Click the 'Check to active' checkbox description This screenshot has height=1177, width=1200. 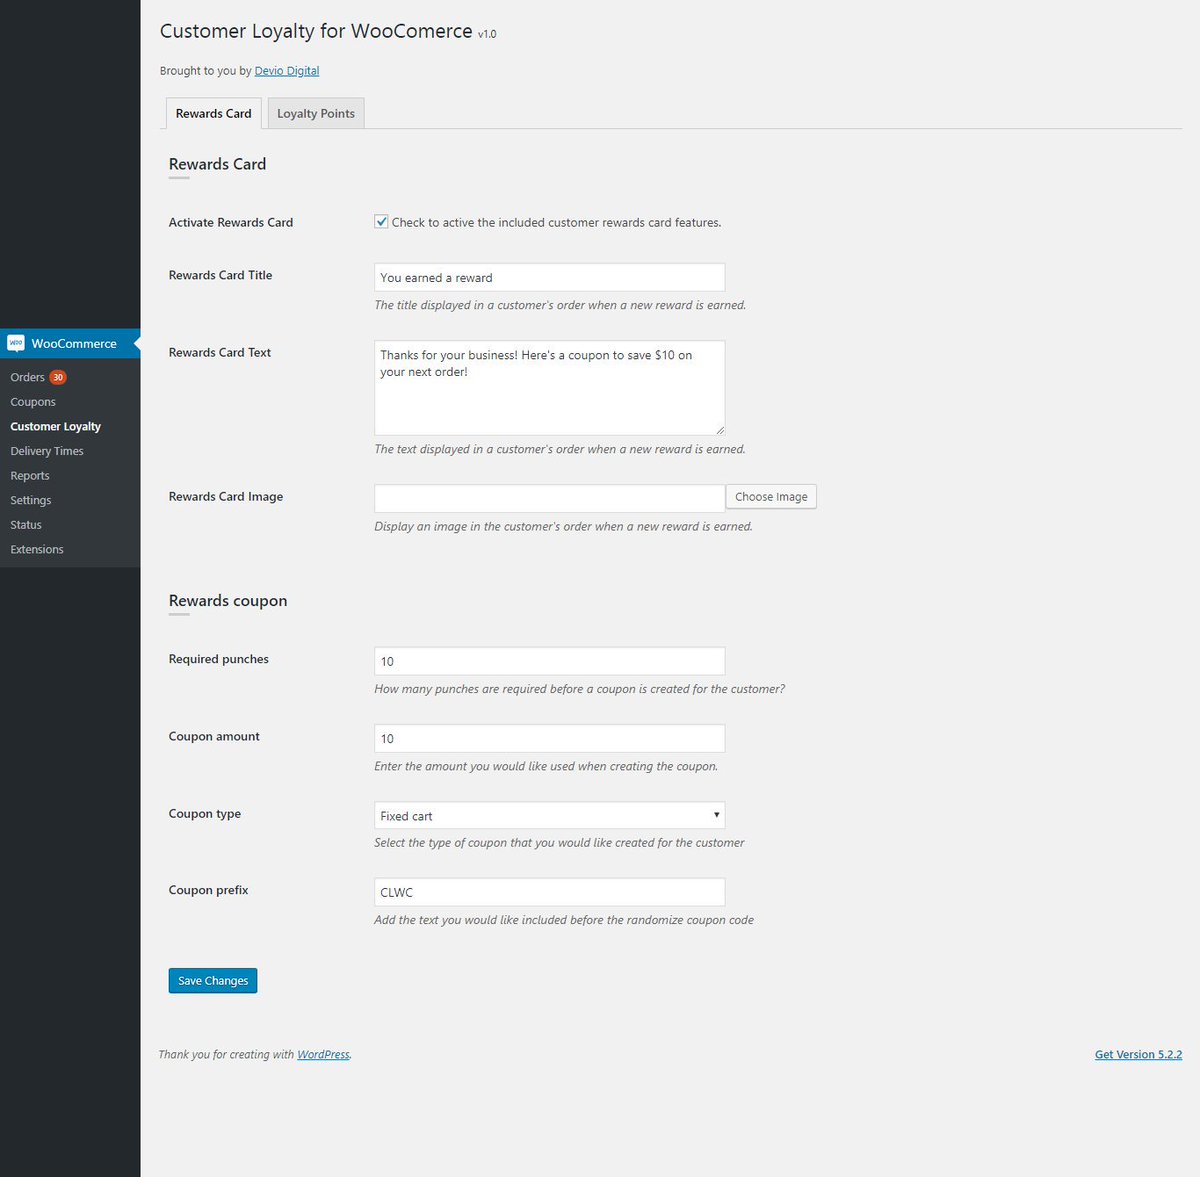click(556, 222)
